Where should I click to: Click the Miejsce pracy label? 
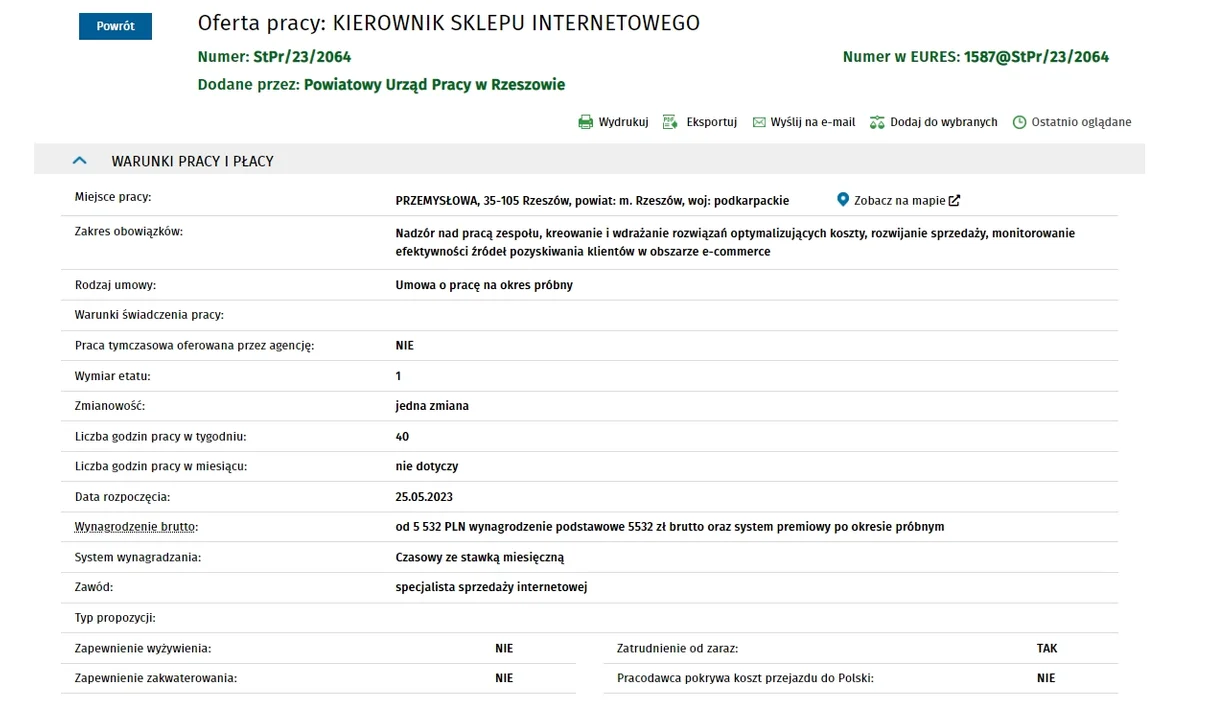pos(113,197)
